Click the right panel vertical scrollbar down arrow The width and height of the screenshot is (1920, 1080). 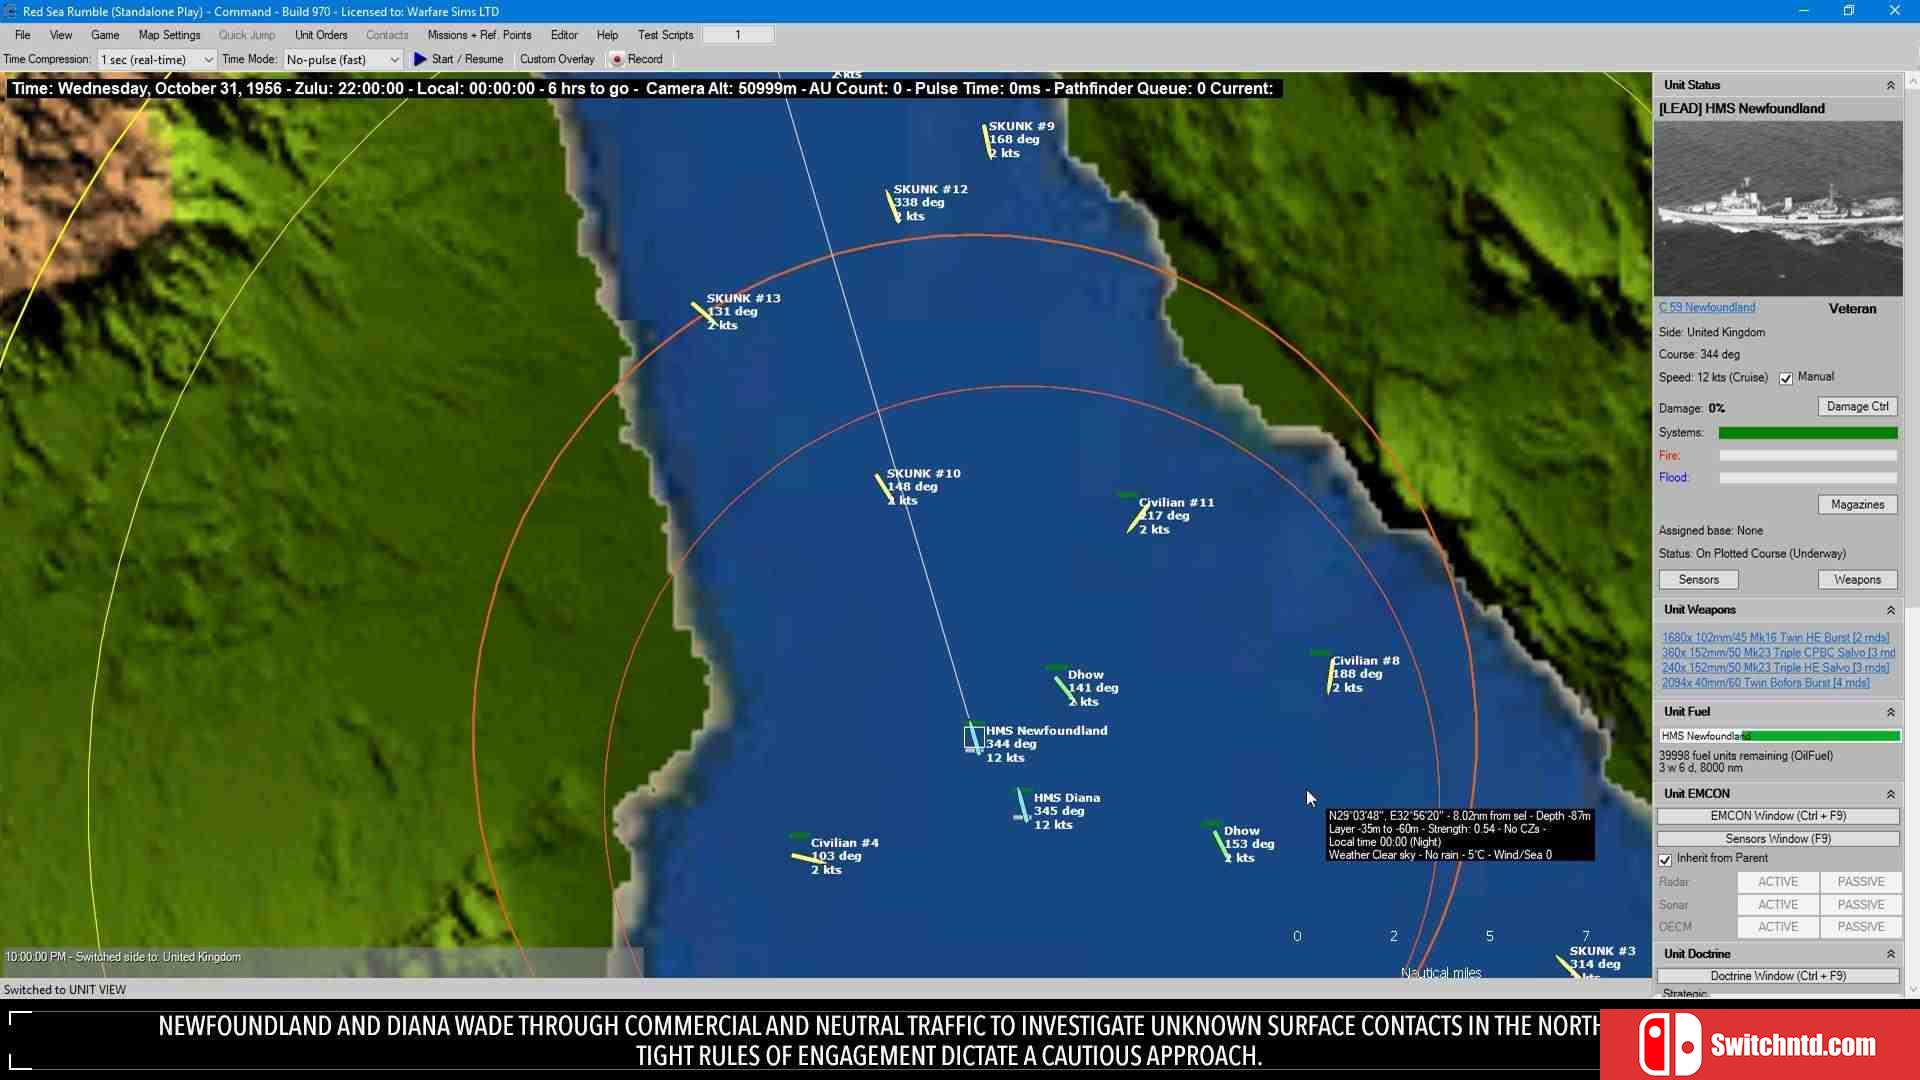[x=1911, y=990]
